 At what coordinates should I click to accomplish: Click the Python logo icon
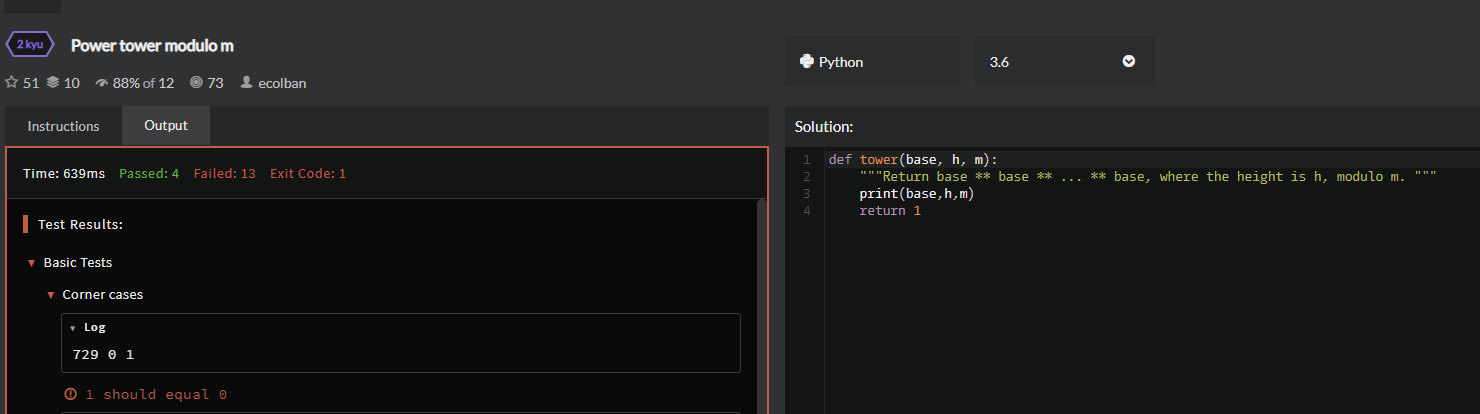807,61
